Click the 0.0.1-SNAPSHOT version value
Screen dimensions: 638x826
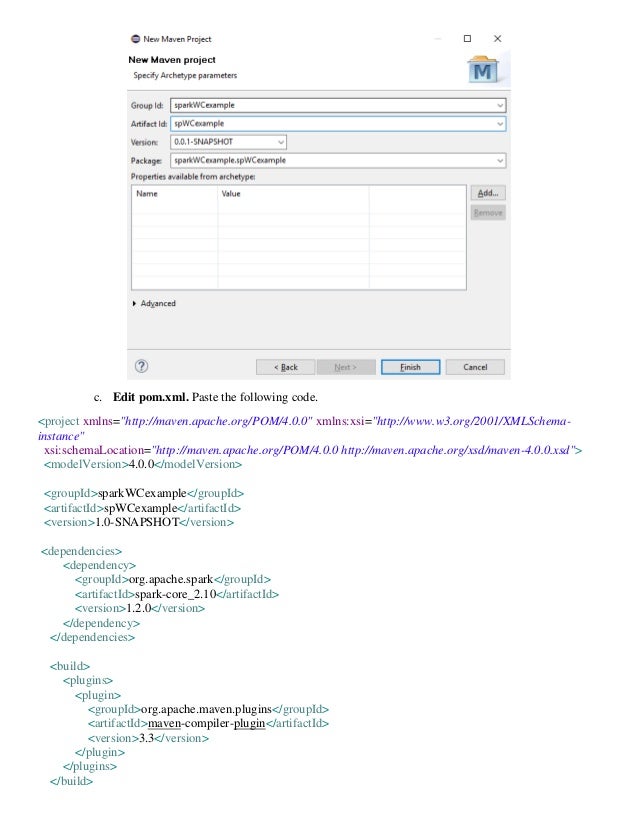tap(203, 142)
